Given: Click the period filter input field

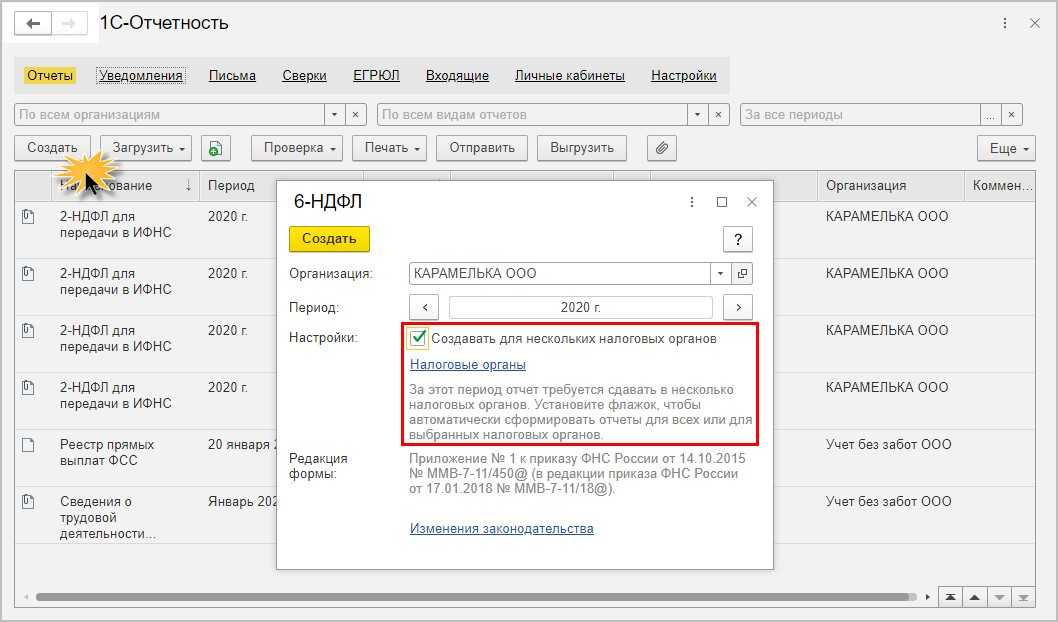Looking at the screenshot, I should click(x=860, y=115).
